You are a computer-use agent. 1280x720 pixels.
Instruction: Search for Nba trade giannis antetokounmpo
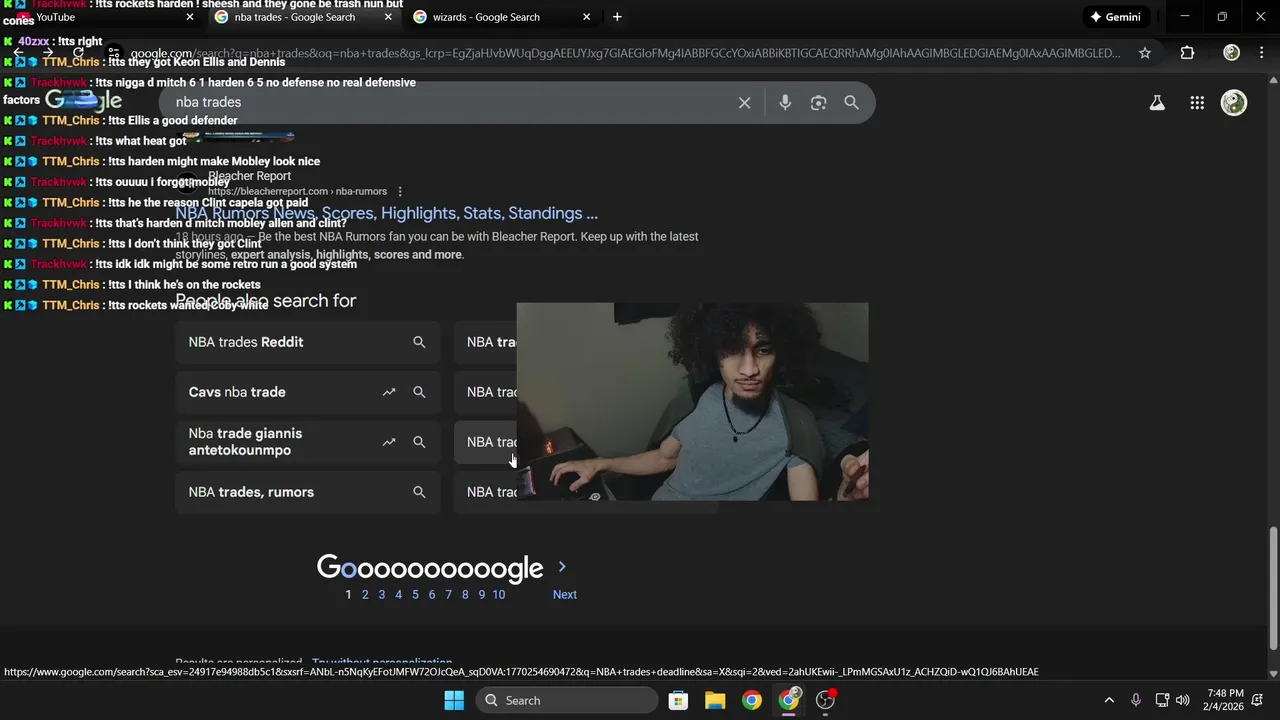coord(308,442)
